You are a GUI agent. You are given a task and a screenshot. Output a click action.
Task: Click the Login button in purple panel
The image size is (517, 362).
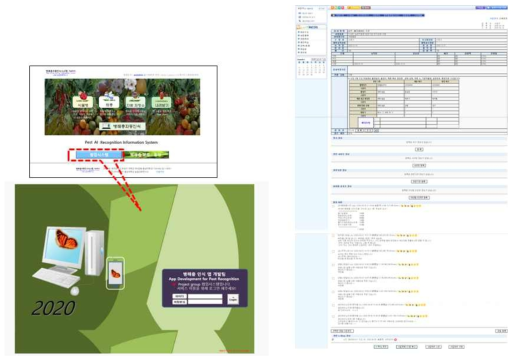tap(233, 299)
